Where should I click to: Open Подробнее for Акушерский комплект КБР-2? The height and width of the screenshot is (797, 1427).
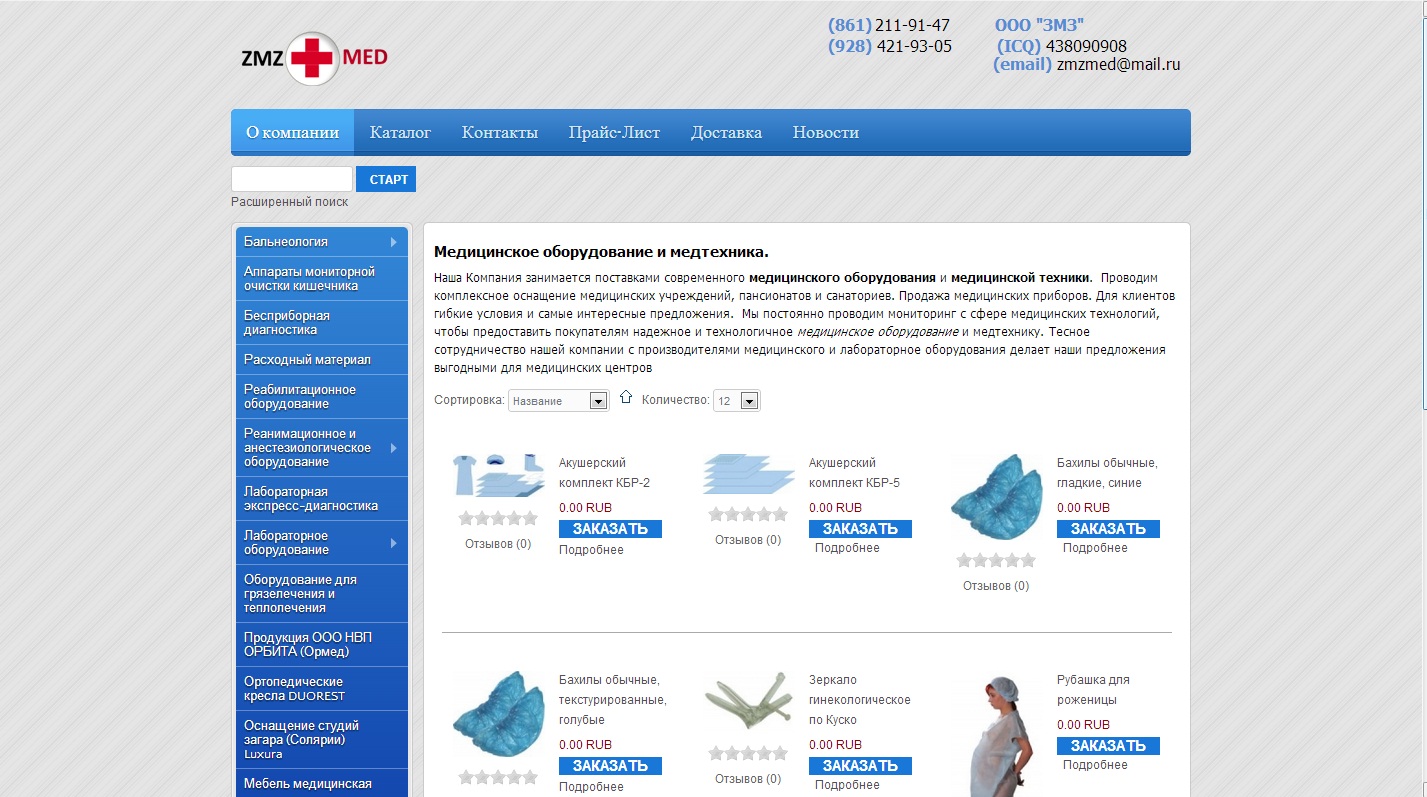(x=591, y=550)
